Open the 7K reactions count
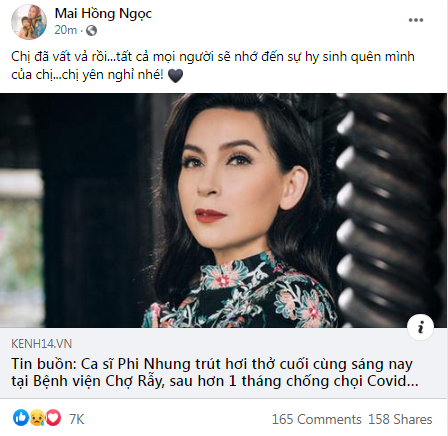The image size is (448, 436). coord(77,419)
